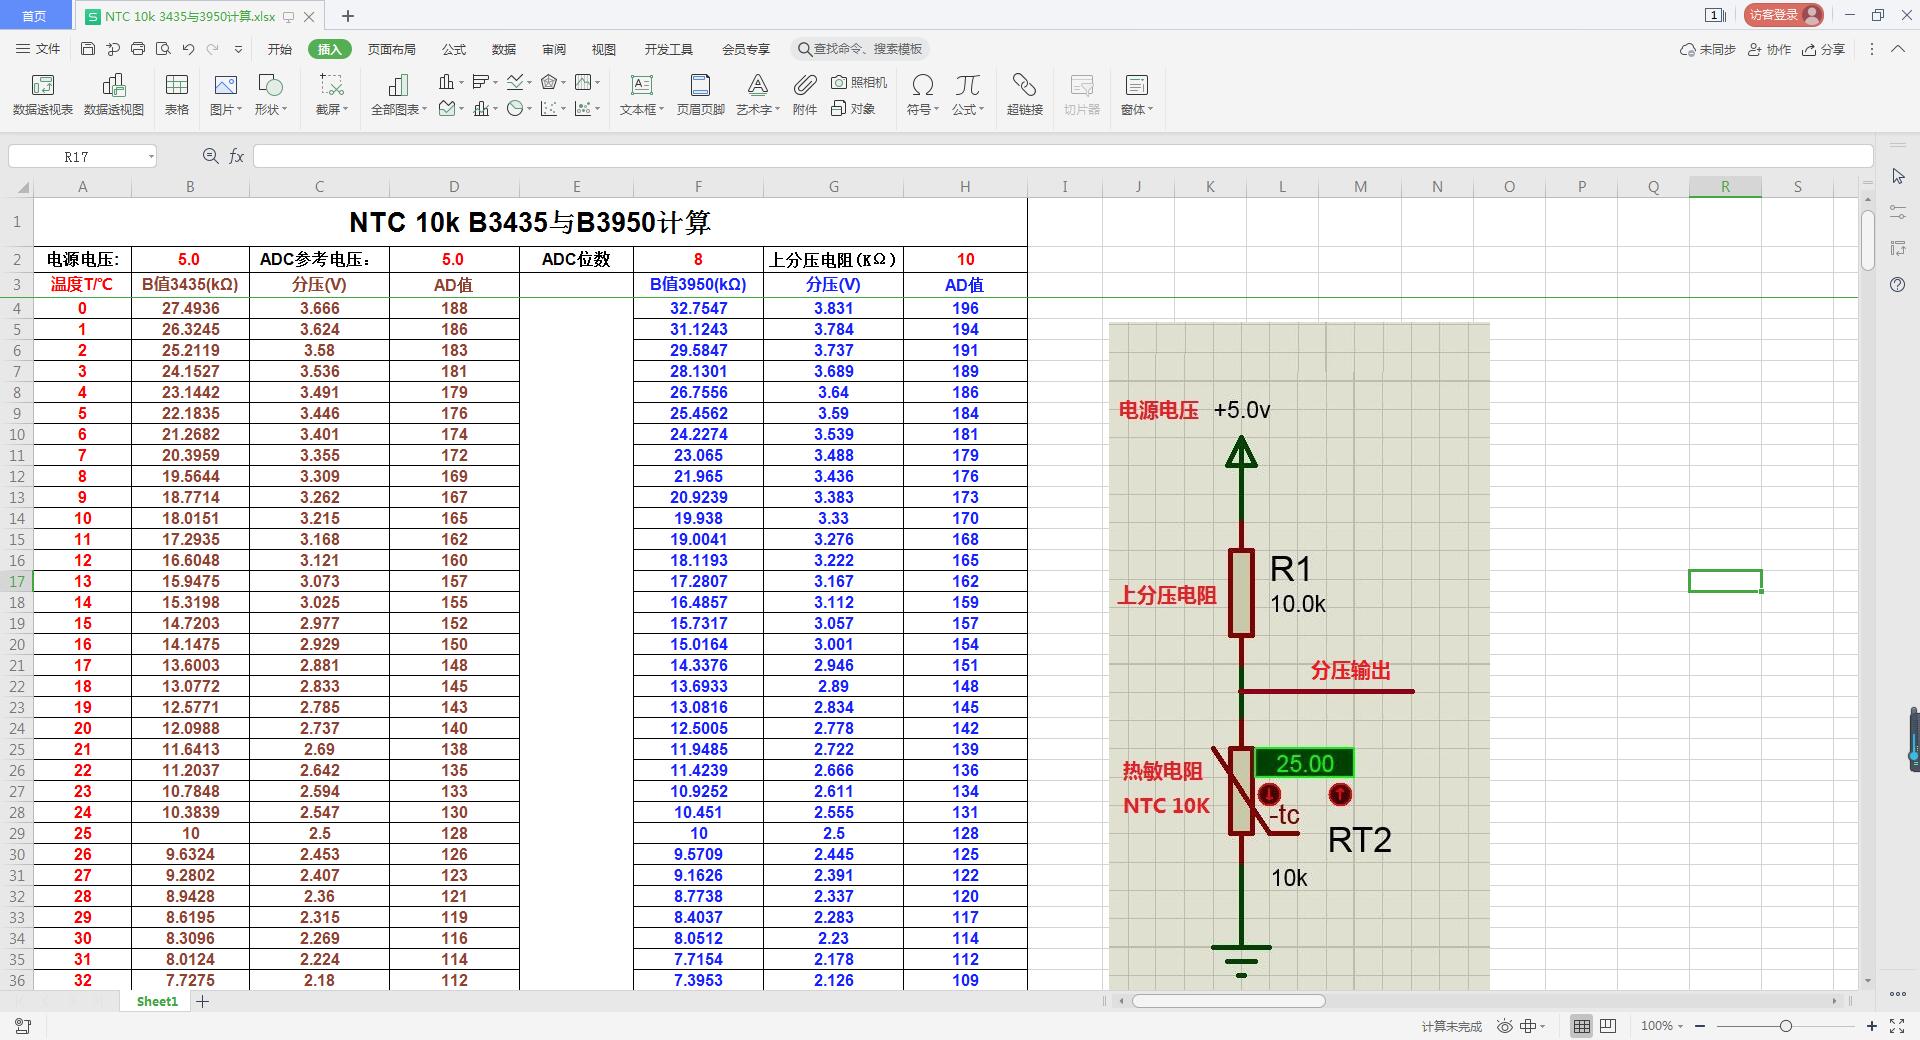Switch to the 数据 data tab
This screenshot has width=1920, height=1040.
pyautogui.click(x=504, y=49)
